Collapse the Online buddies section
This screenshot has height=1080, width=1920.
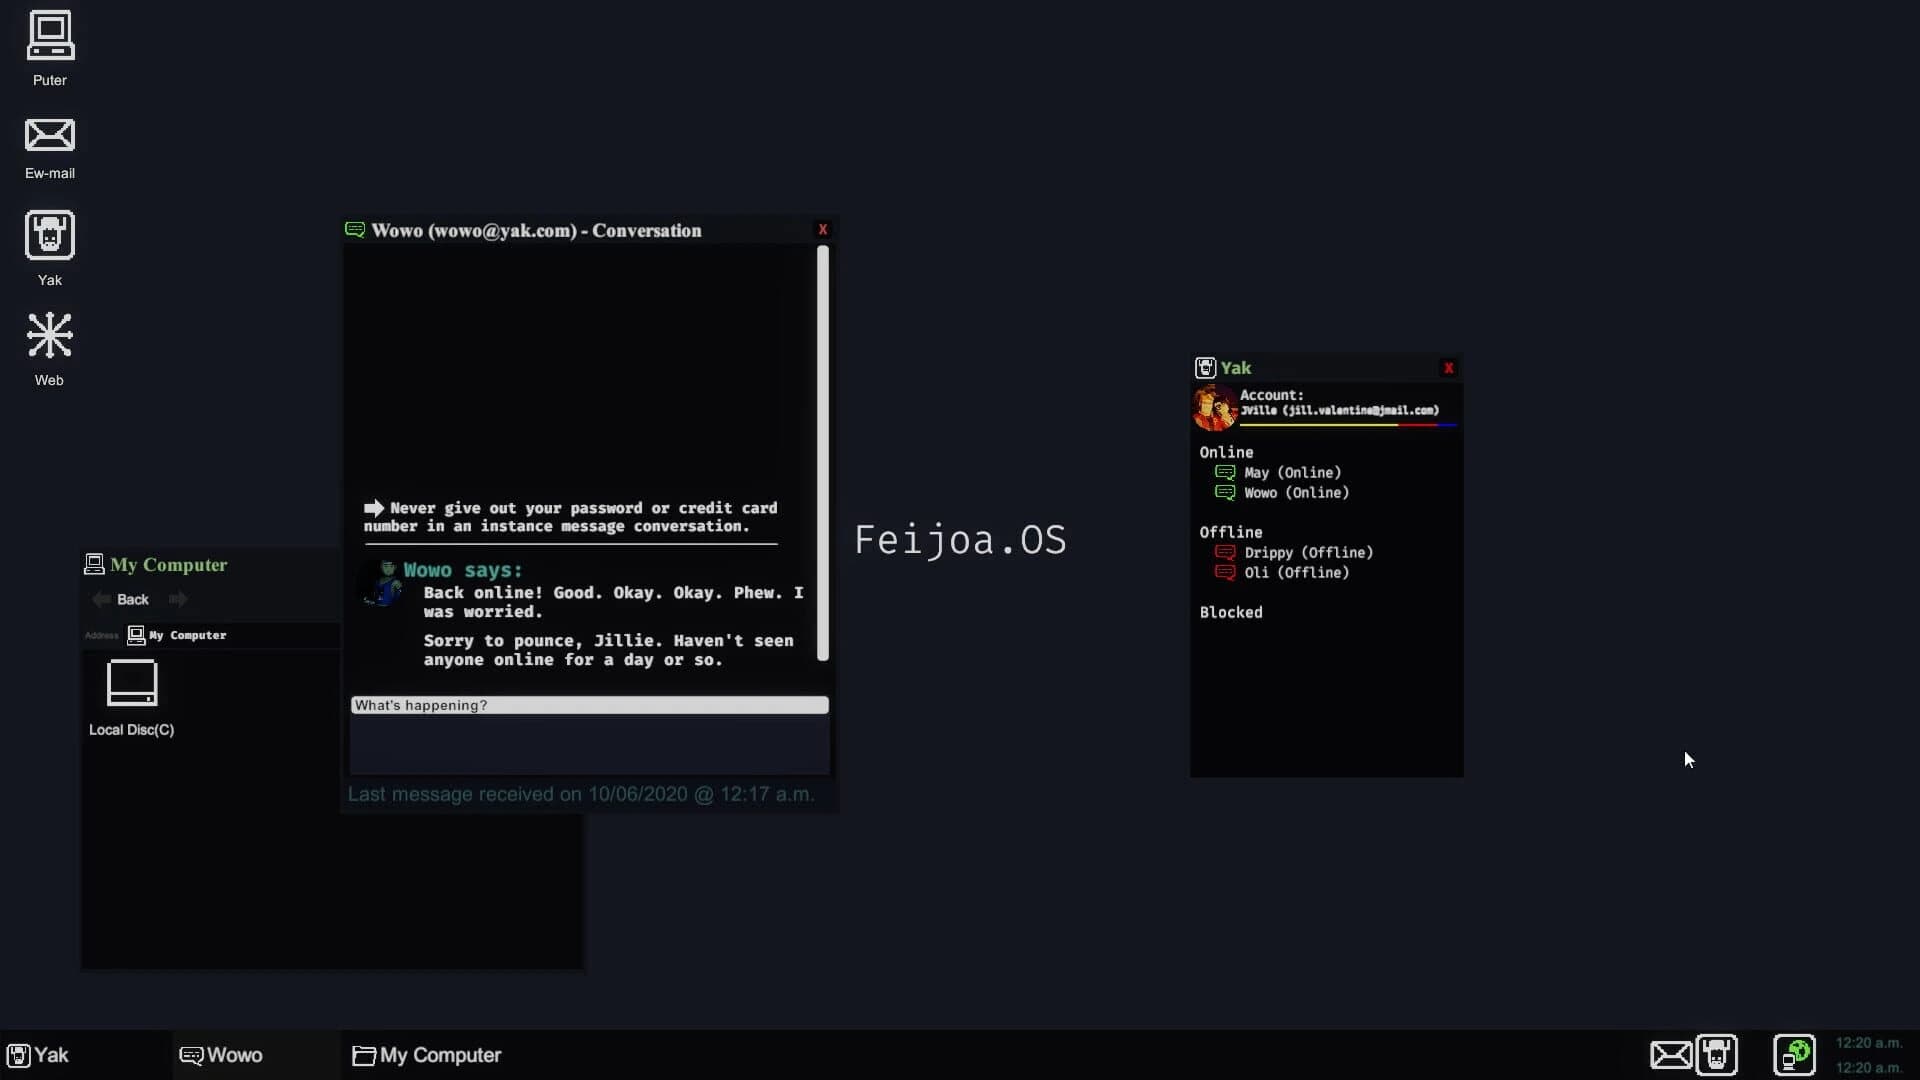coord(1227,452)
